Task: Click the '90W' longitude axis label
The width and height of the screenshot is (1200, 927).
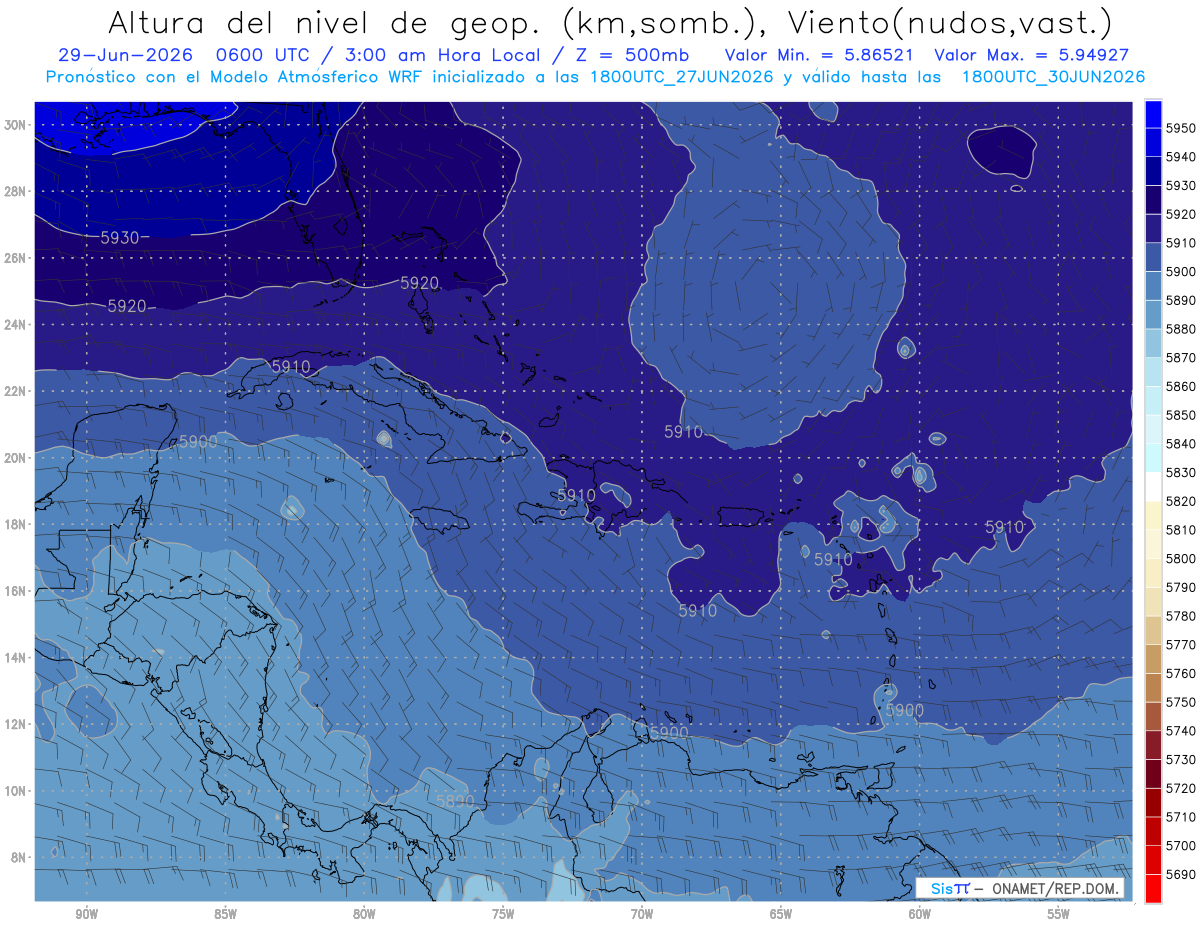Action: click(86, 914)
